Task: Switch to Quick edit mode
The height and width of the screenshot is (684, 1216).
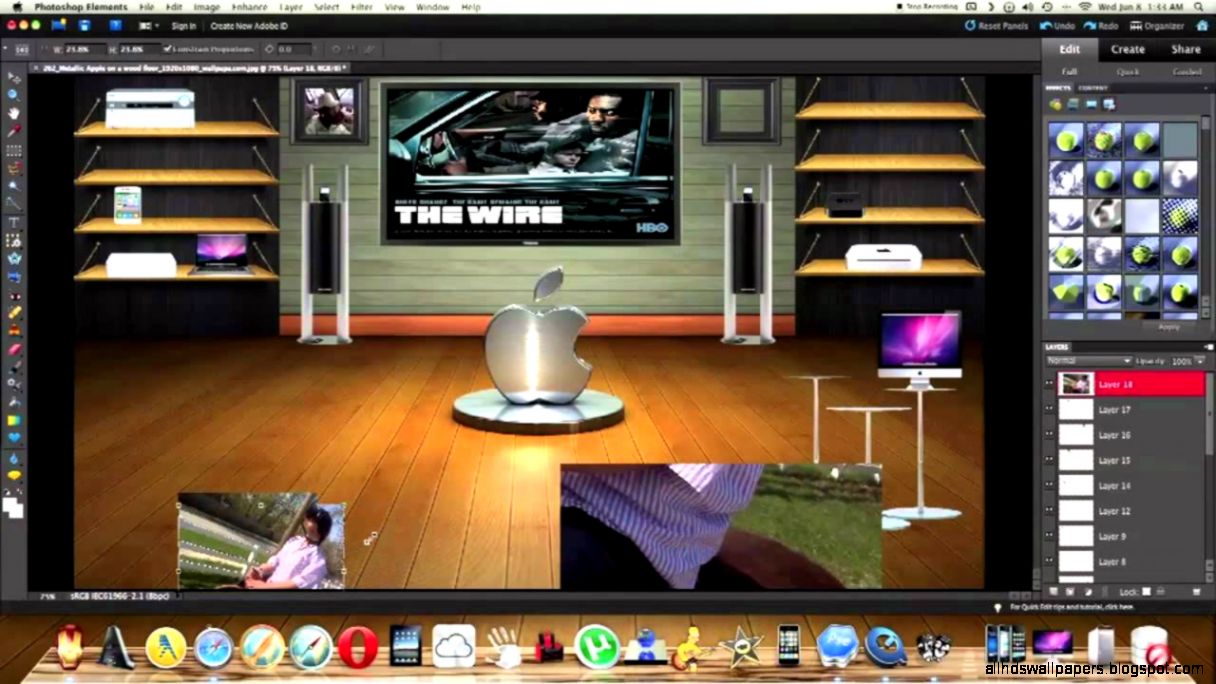Action: [x=1128, y=72]
